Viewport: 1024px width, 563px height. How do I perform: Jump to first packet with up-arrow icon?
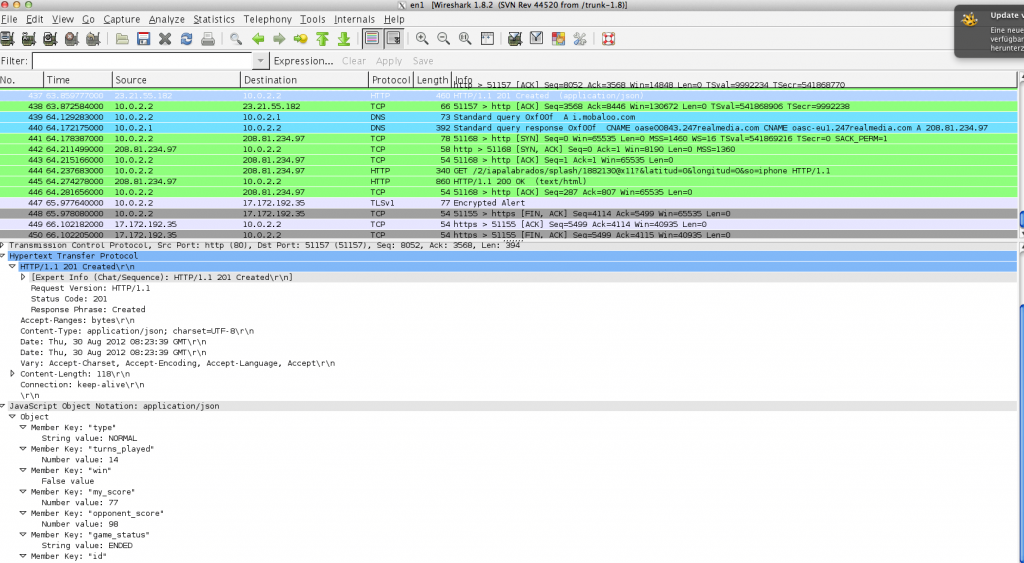click(322, 39)
